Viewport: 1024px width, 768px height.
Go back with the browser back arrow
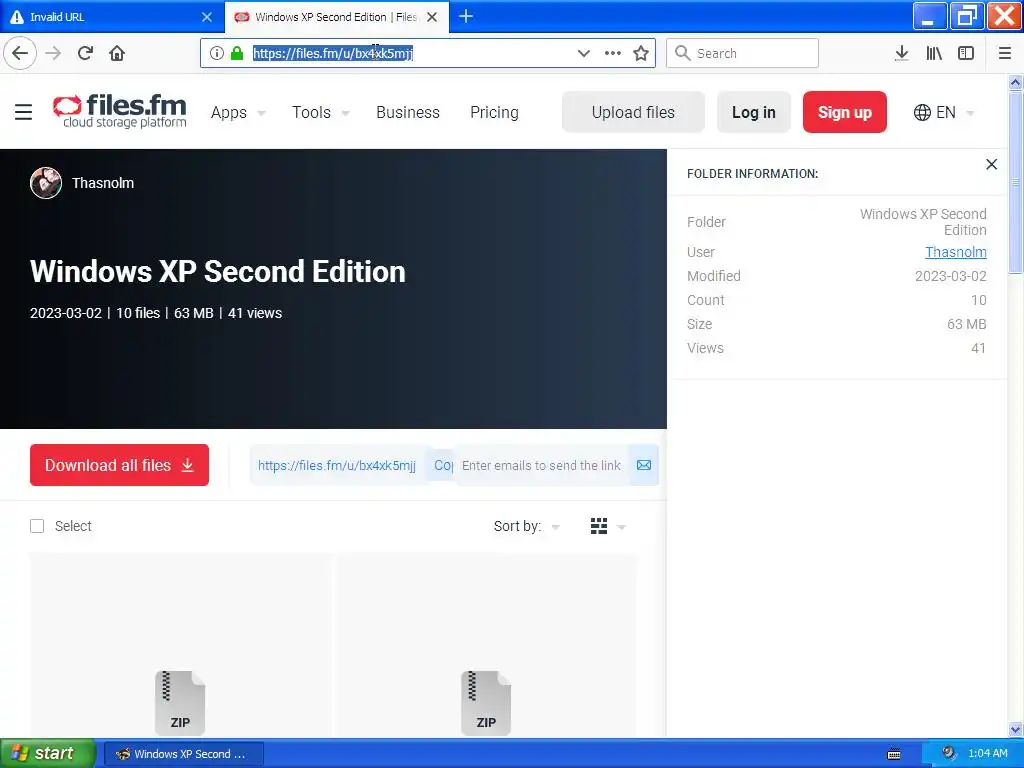pos(20,53)
